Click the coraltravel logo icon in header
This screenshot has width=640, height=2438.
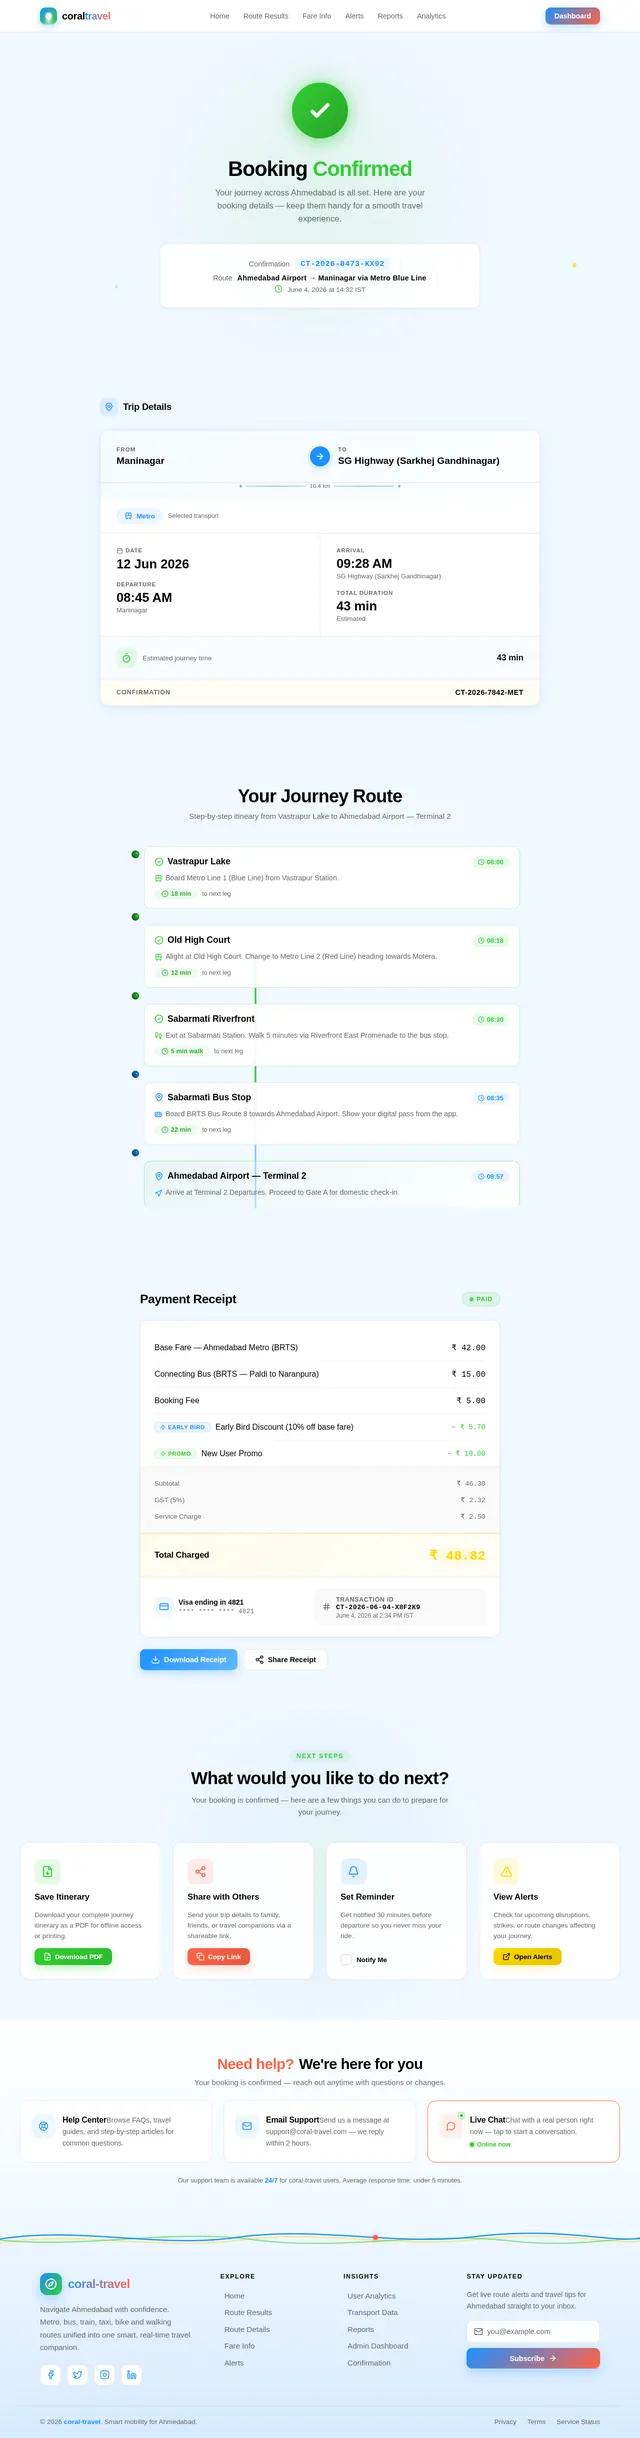click(48, 16)
